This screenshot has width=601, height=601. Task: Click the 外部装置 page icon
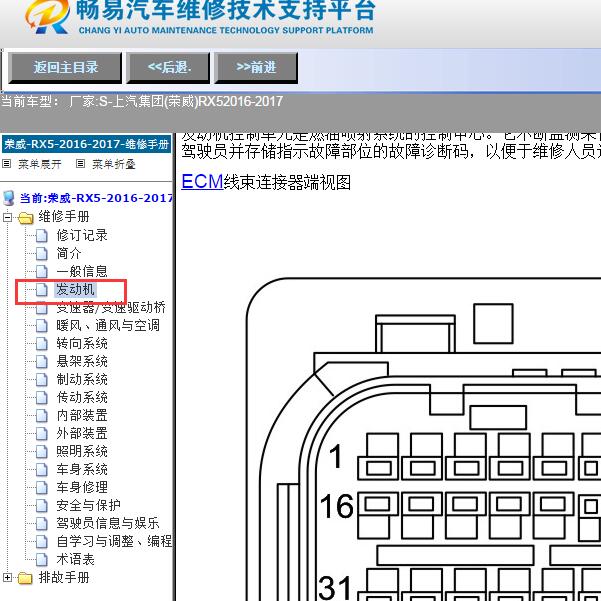42,434
